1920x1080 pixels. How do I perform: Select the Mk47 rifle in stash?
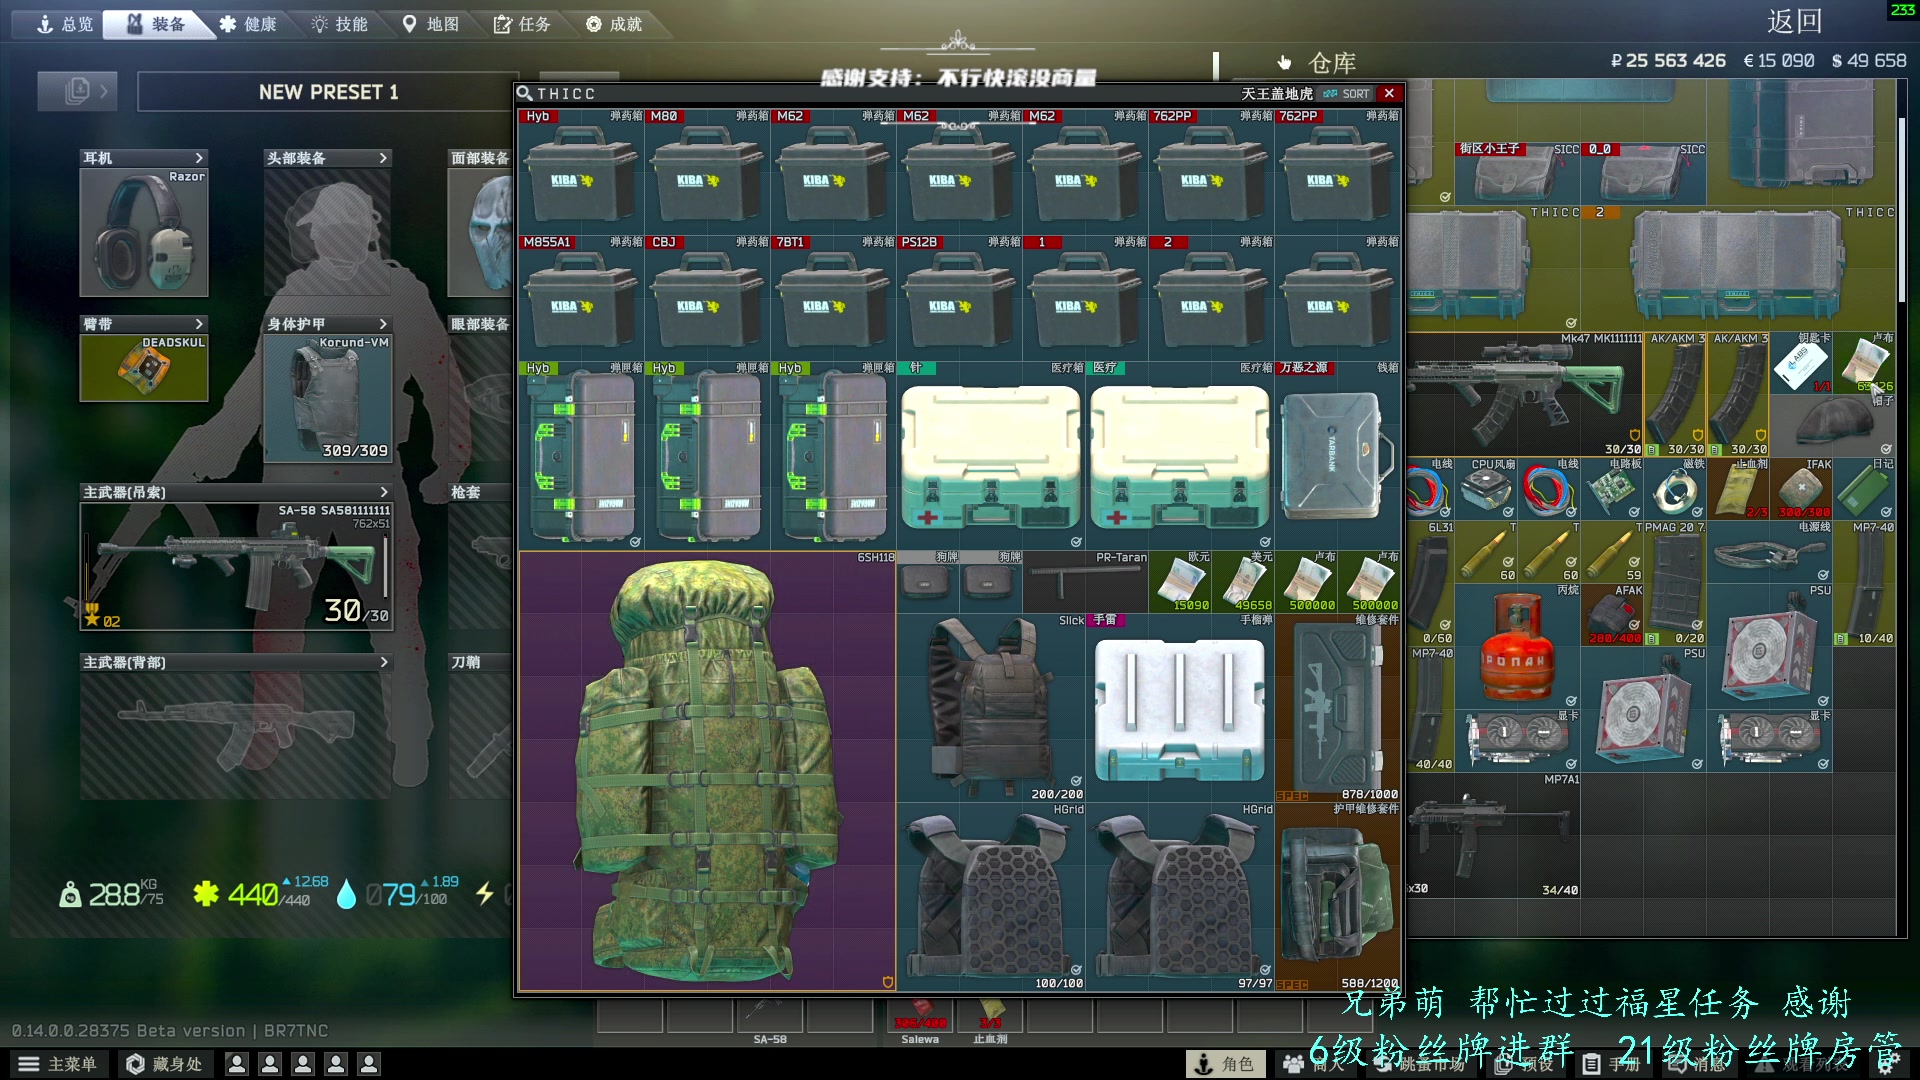pos(1525,394)
